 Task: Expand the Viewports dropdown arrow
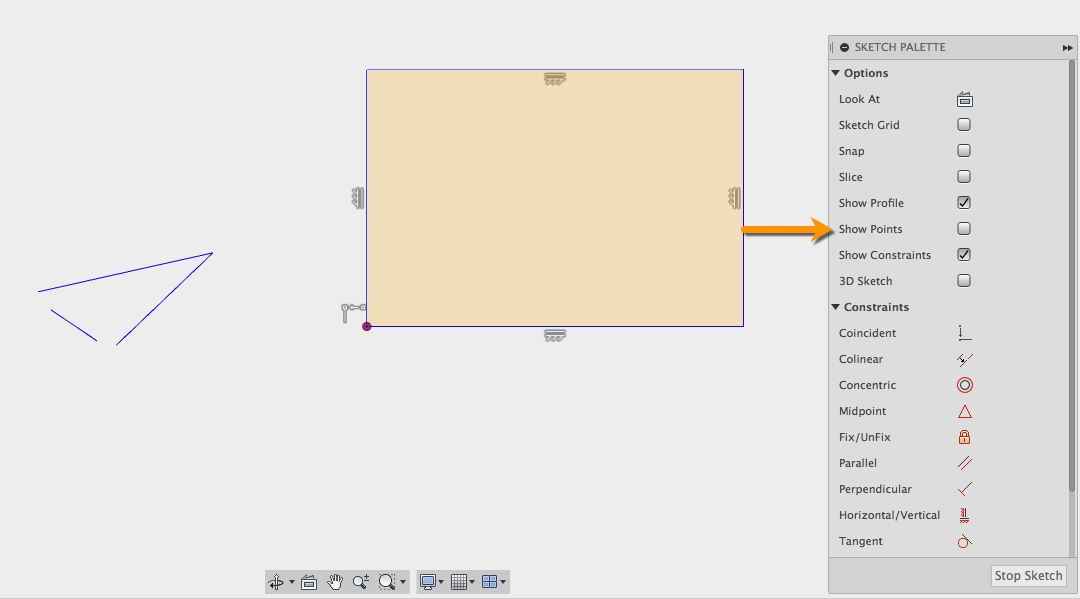(503, 582)
